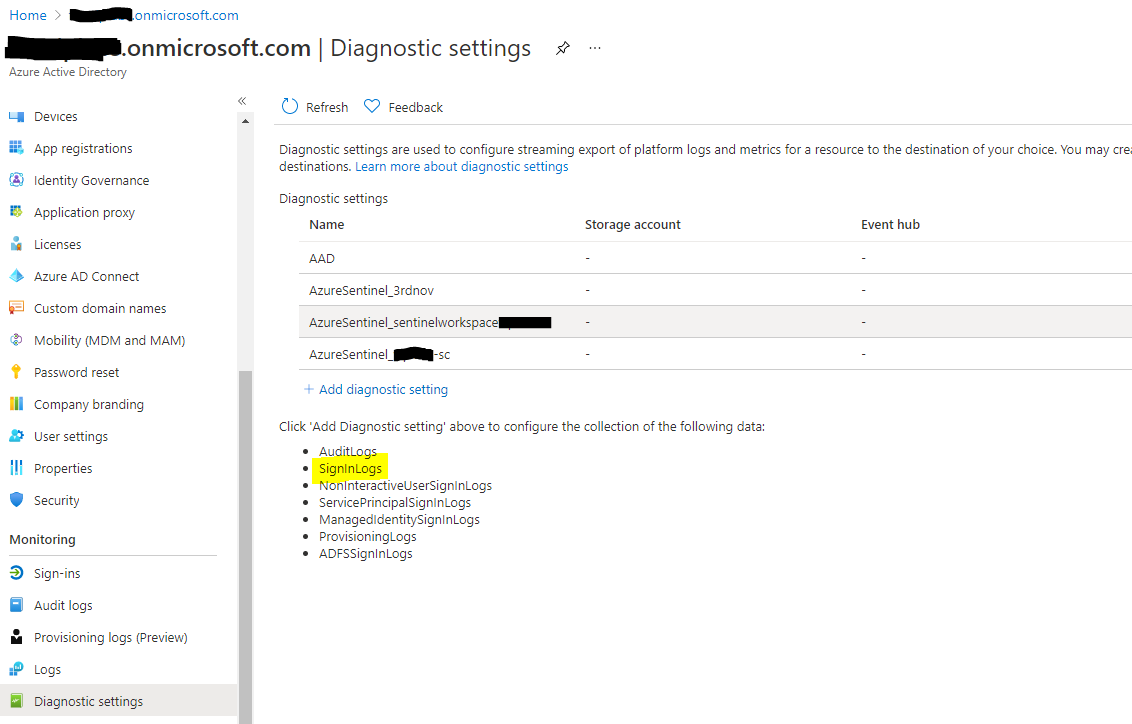Click the Security shield icon

16,500
